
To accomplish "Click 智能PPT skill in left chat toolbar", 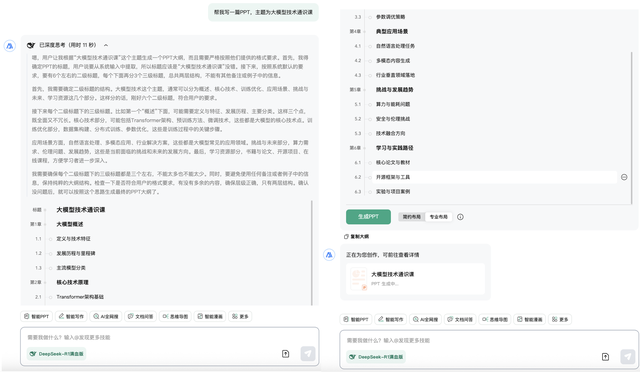I will tap(36, 316).
